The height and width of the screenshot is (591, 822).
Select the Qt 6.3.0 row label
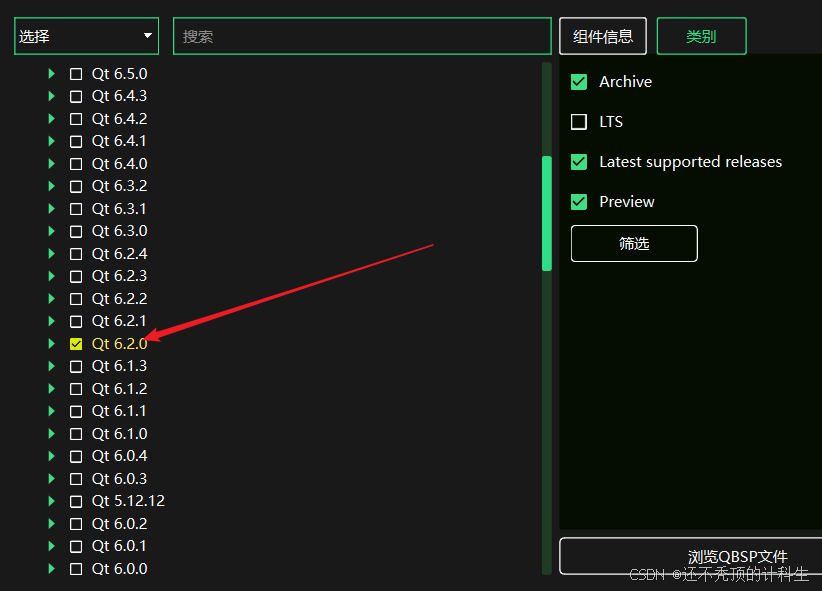pyautogui.click(x=120, y=231)
